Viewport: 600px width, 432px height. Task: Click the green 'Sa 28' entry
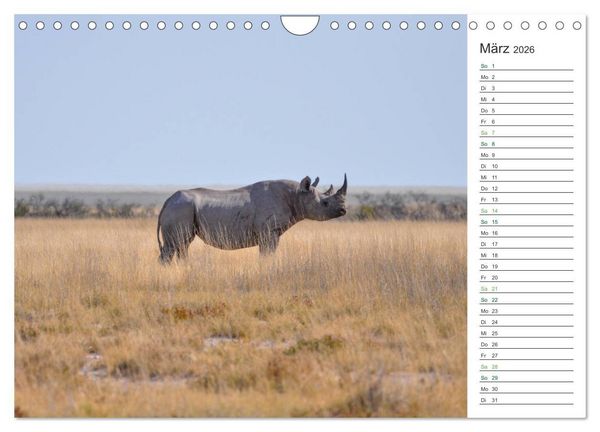pos(527,367)
